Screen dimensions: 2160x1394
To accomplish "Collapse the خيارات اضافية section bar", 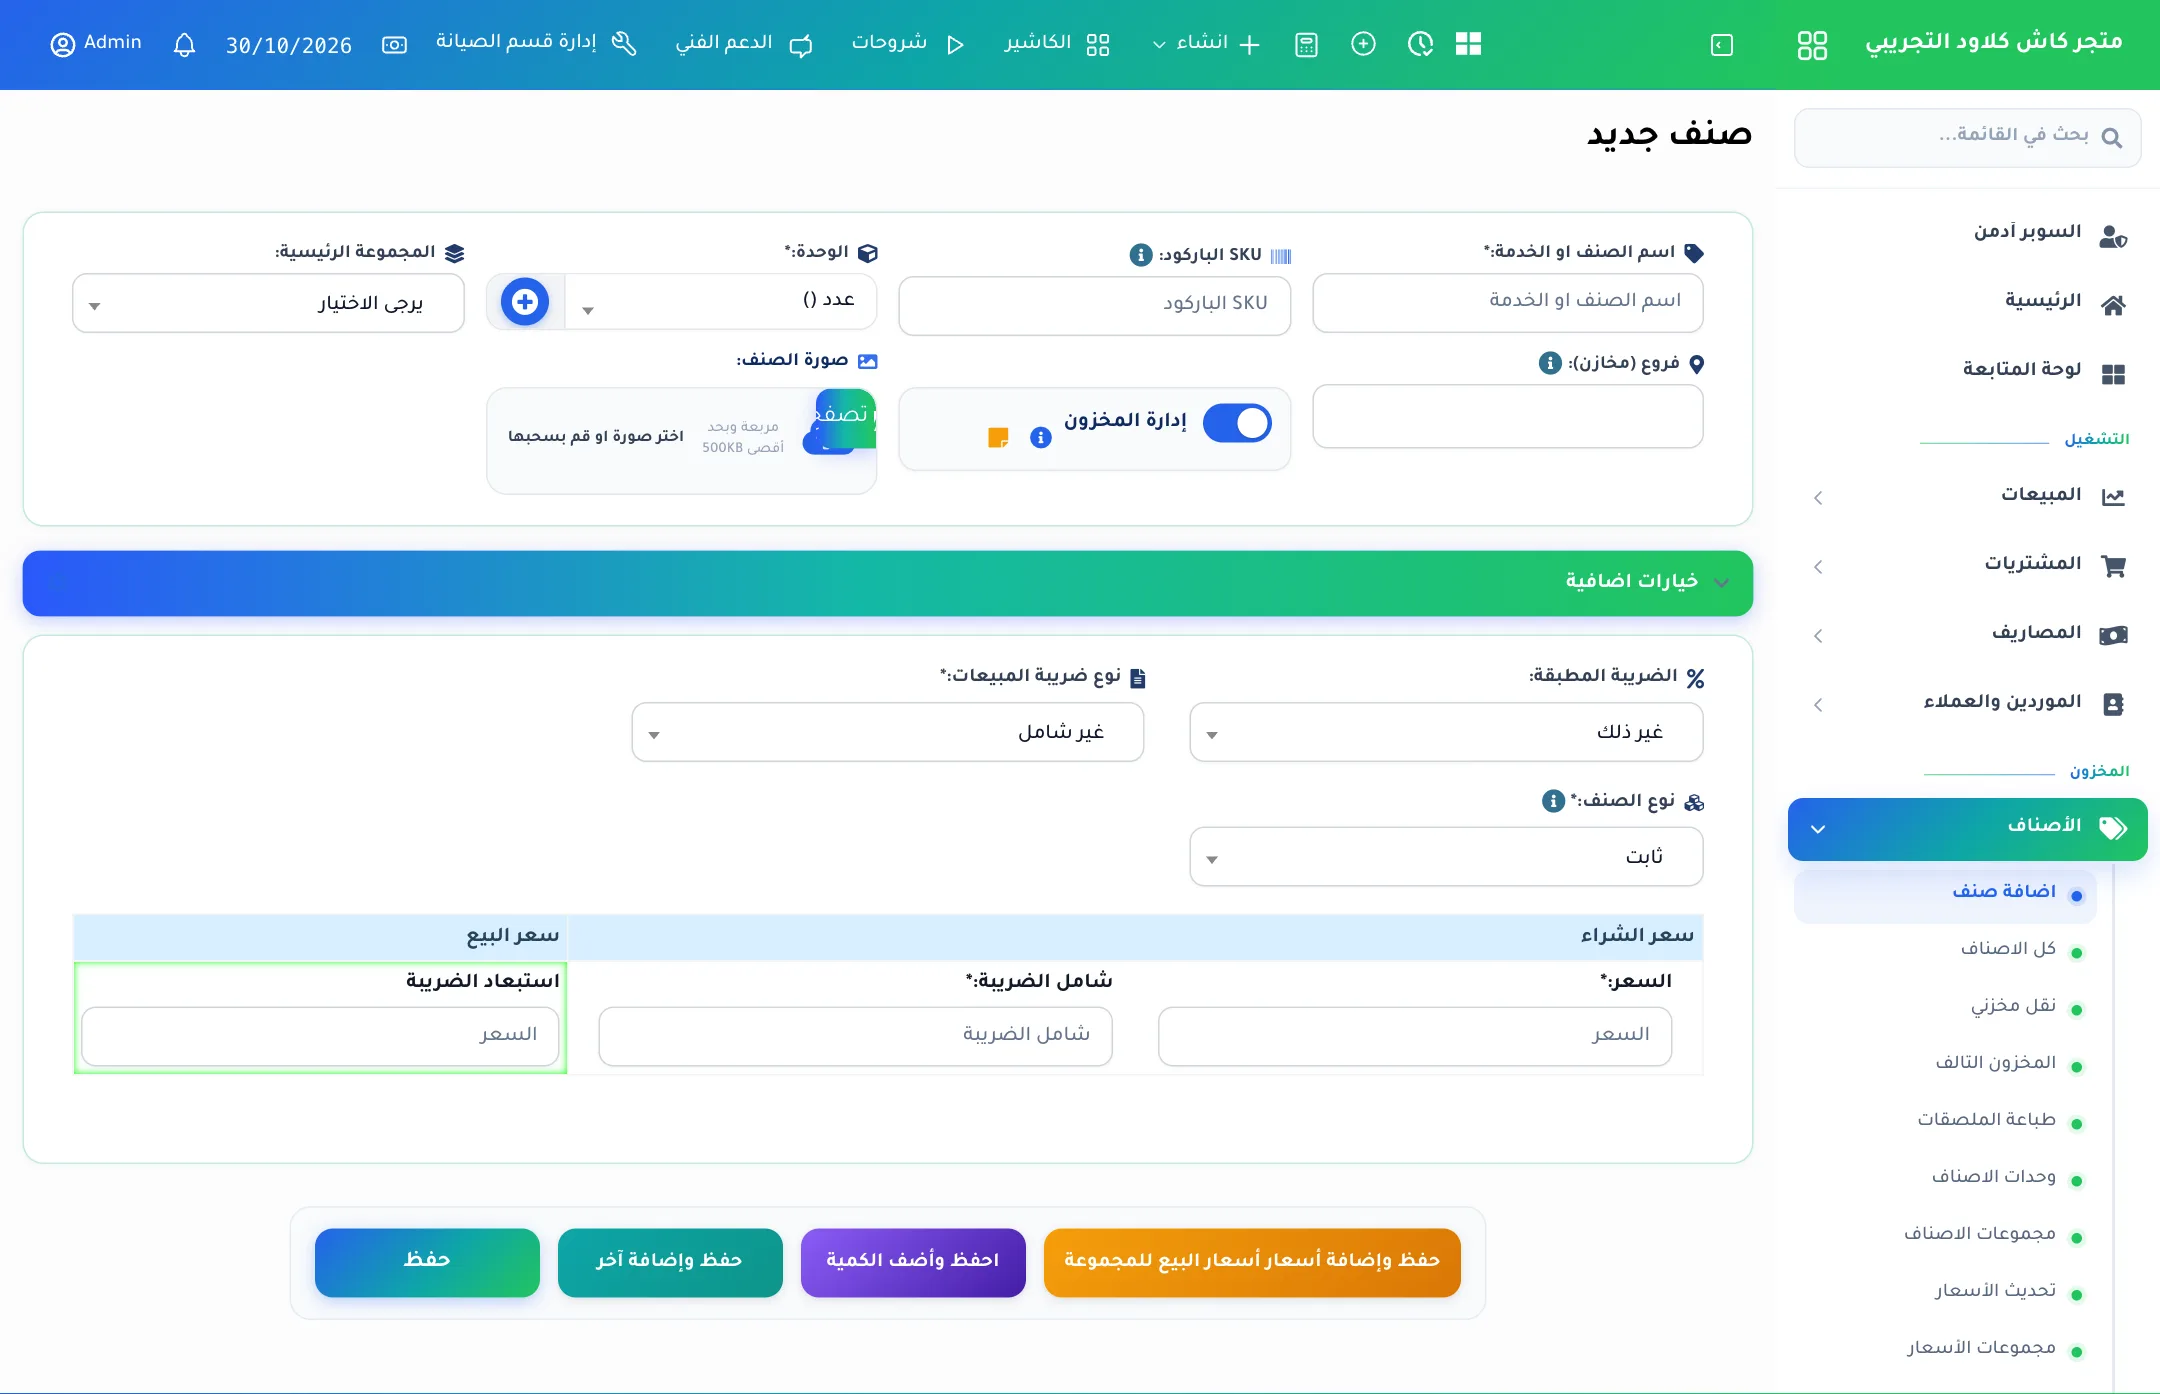I will point(888,583).
